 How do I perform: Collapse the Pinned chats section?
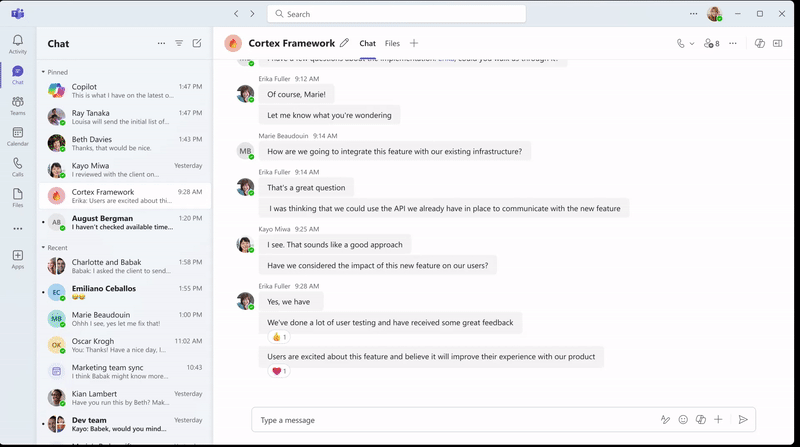43,72
